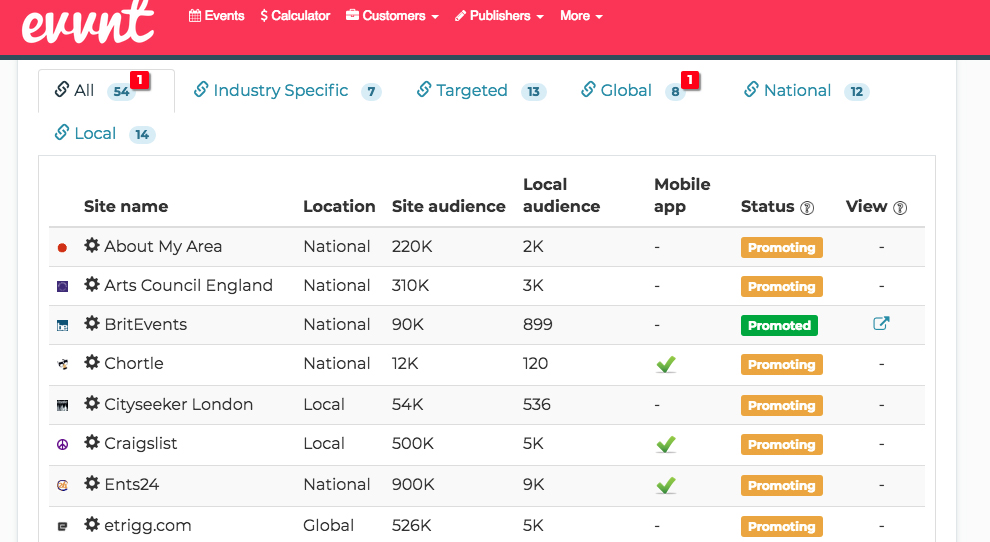The image size is (990, 542).
Task: Click Promoting status for etrigg.com
Action: click(782, 527)
